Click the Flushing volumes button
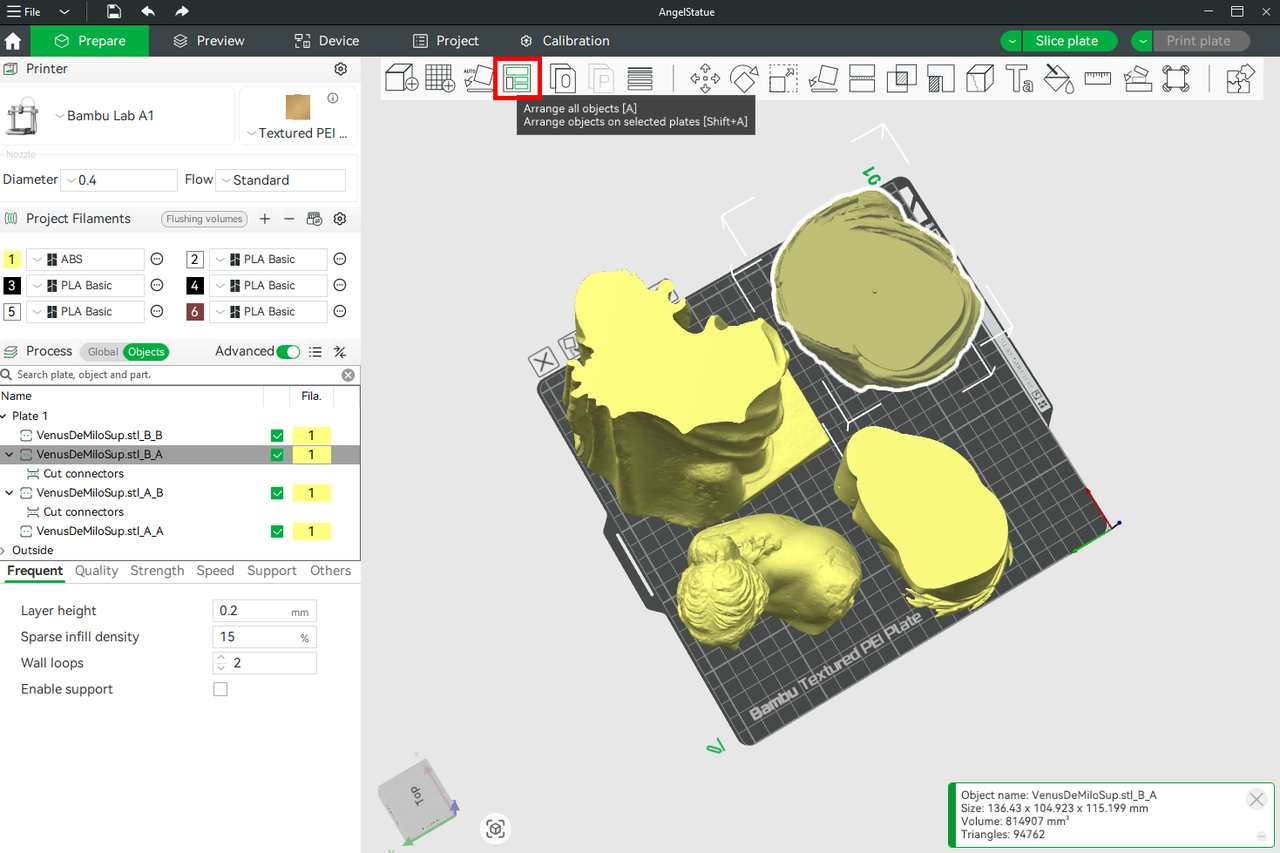The image size is (1280, 853). tap(205, 219)
